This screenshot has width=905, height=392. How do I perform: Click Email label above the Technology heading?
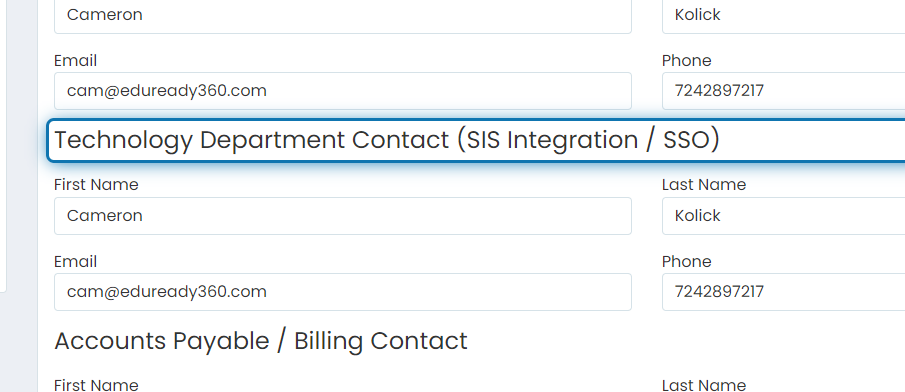coord(76,61)
